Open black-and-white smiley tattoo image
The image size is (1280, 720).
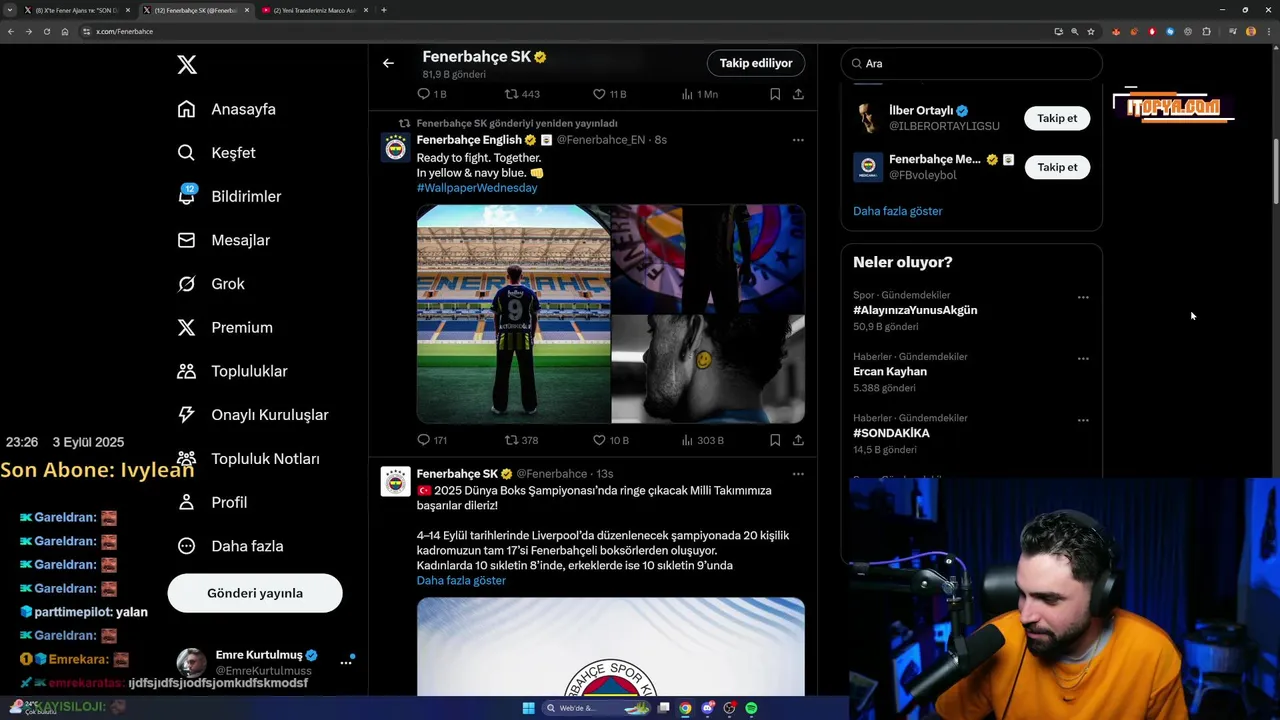tap(708, 369)
